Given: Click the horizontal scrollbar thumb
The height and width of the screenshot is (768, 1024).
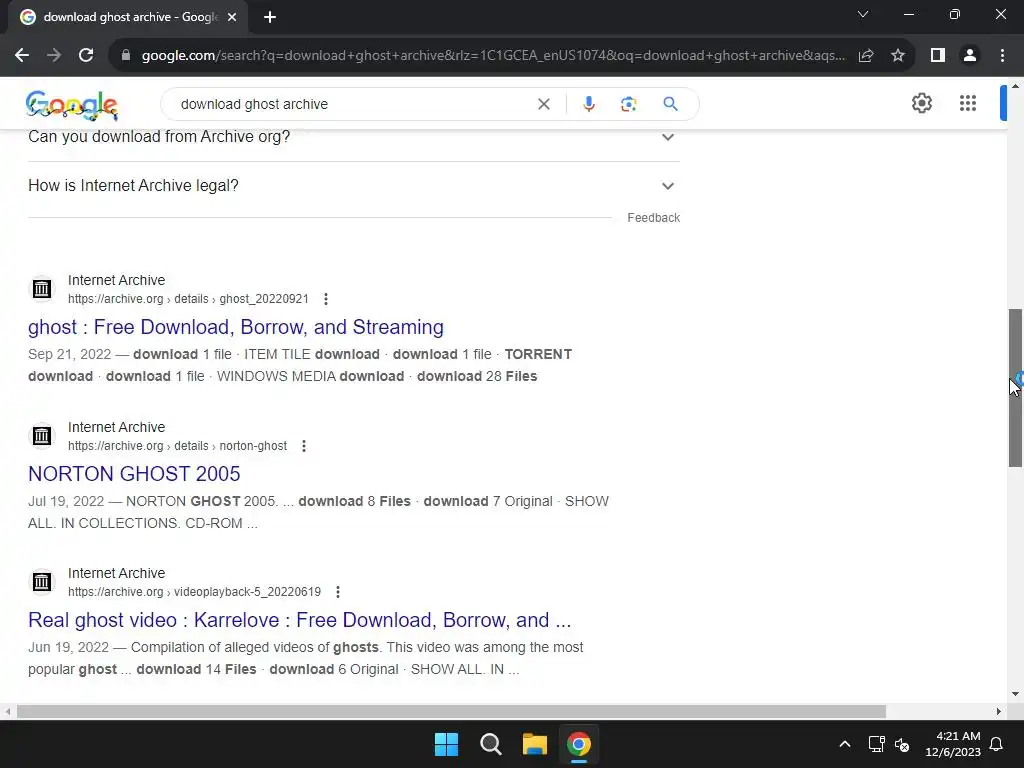Looking at the screenshot, I should [451, 711].
